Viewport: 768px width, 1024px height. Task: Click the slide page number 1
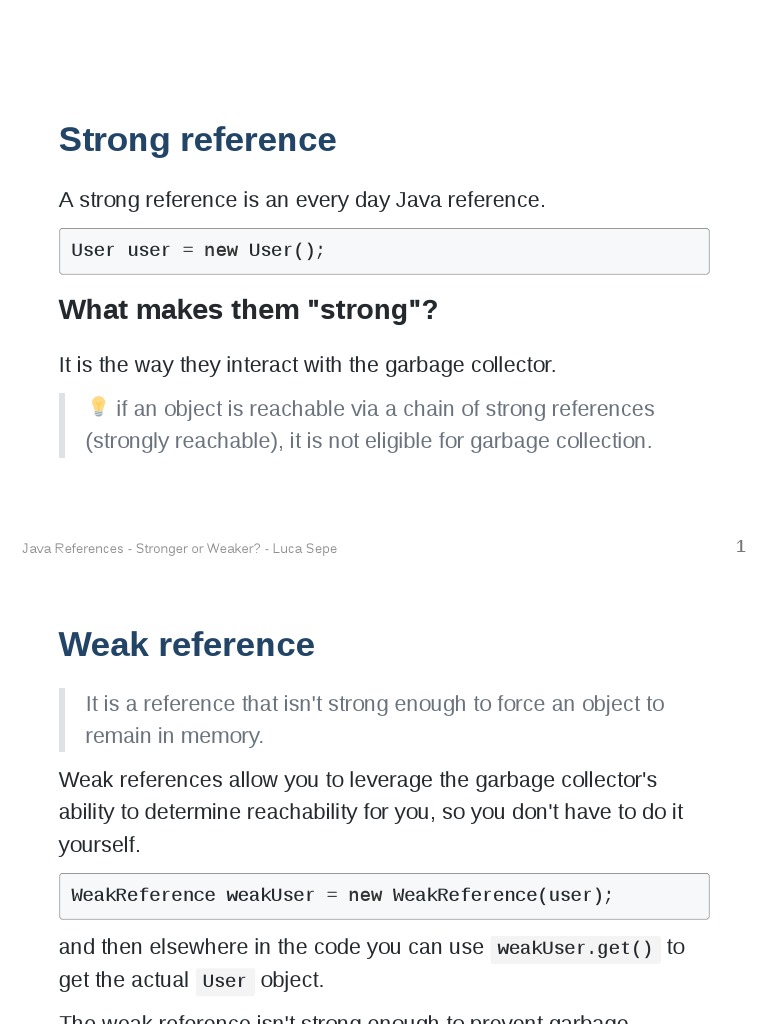[x=740, y=547]
